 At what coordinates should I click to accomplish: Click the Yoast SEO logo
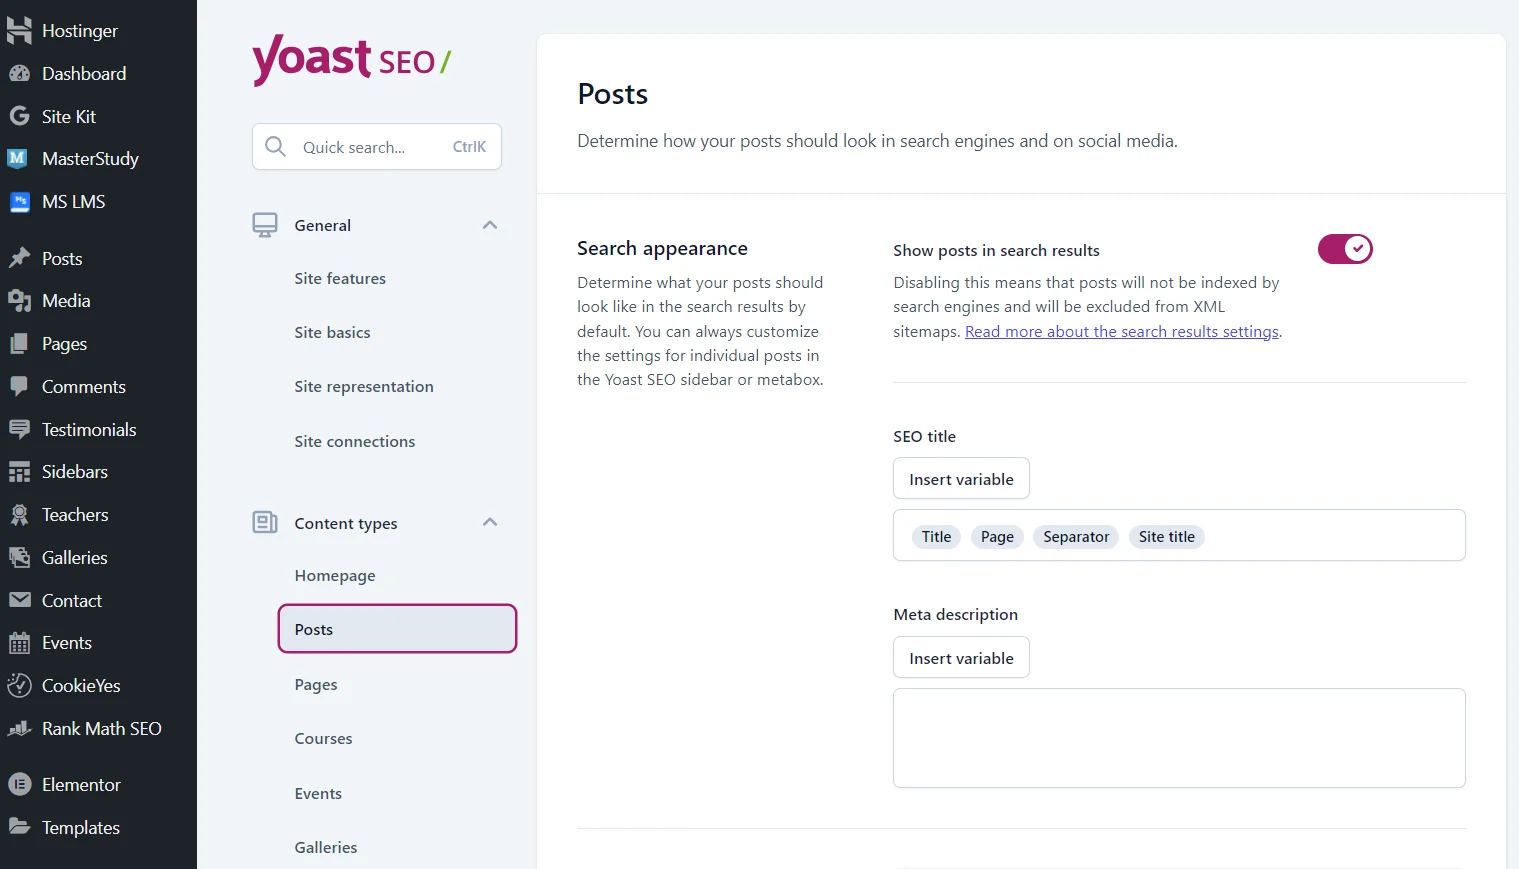352,60
